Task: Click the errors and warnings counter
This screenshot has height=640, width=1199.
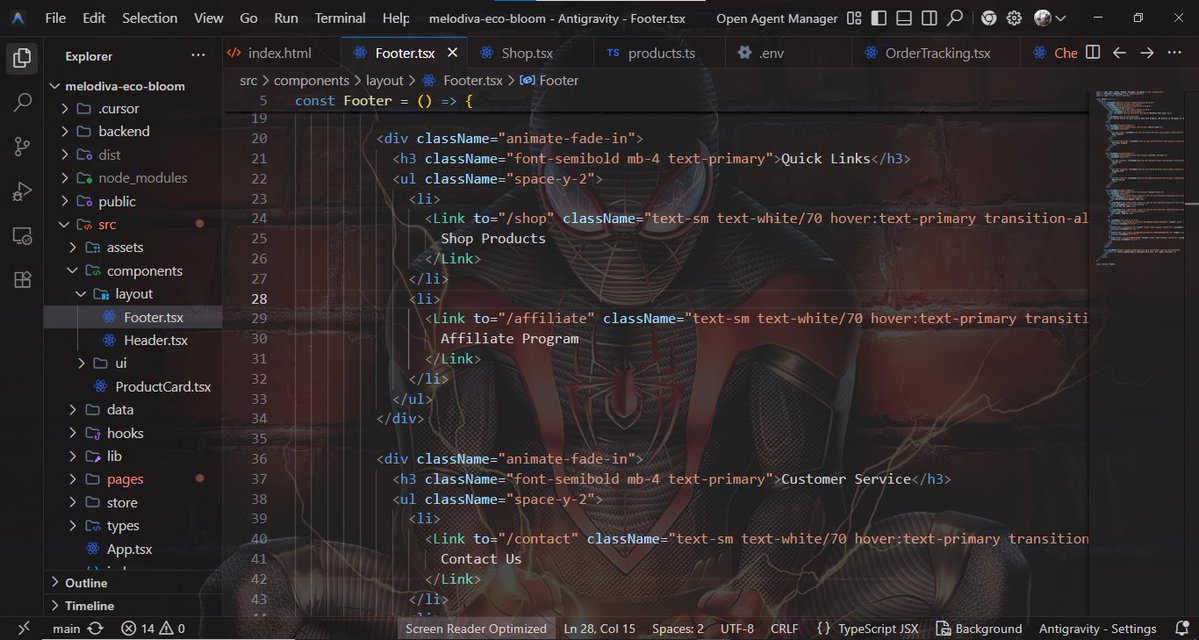Action: [x=153, y=629]
